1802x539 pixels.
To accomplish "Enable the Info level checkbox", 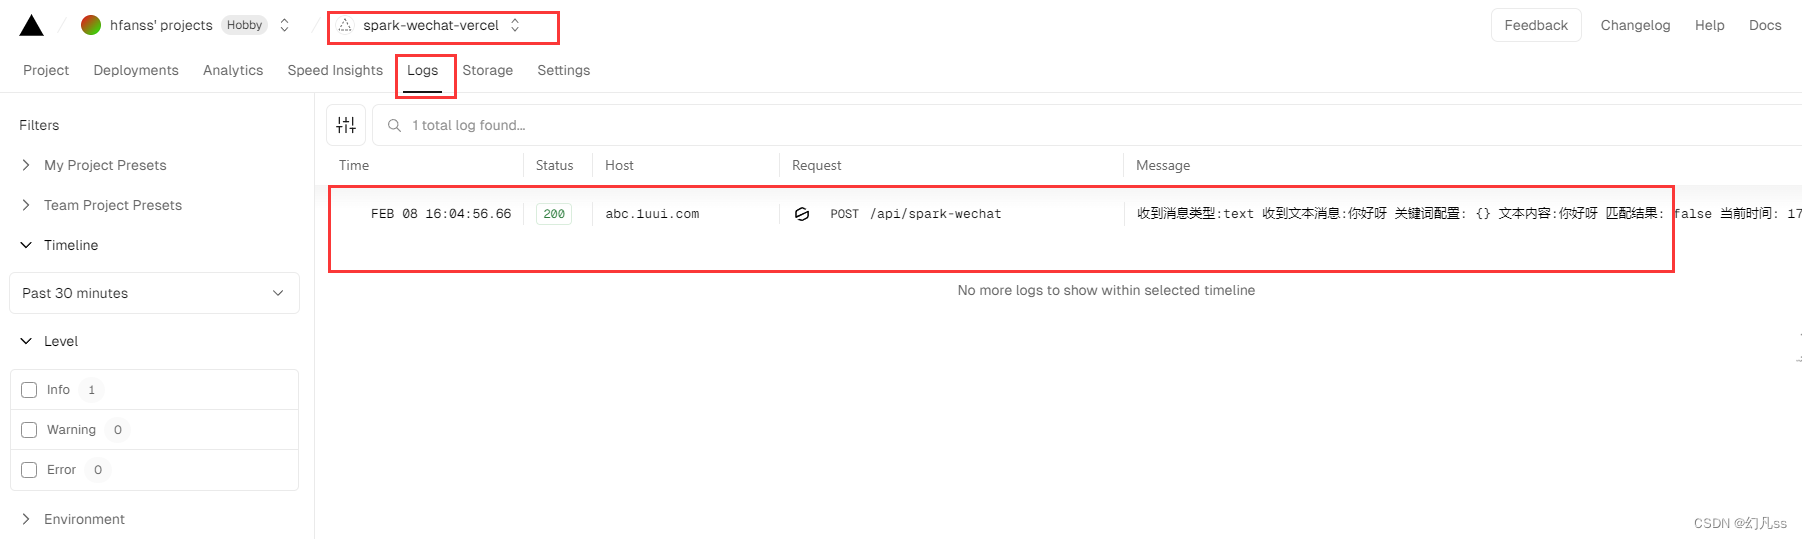I will click(29, 390).
